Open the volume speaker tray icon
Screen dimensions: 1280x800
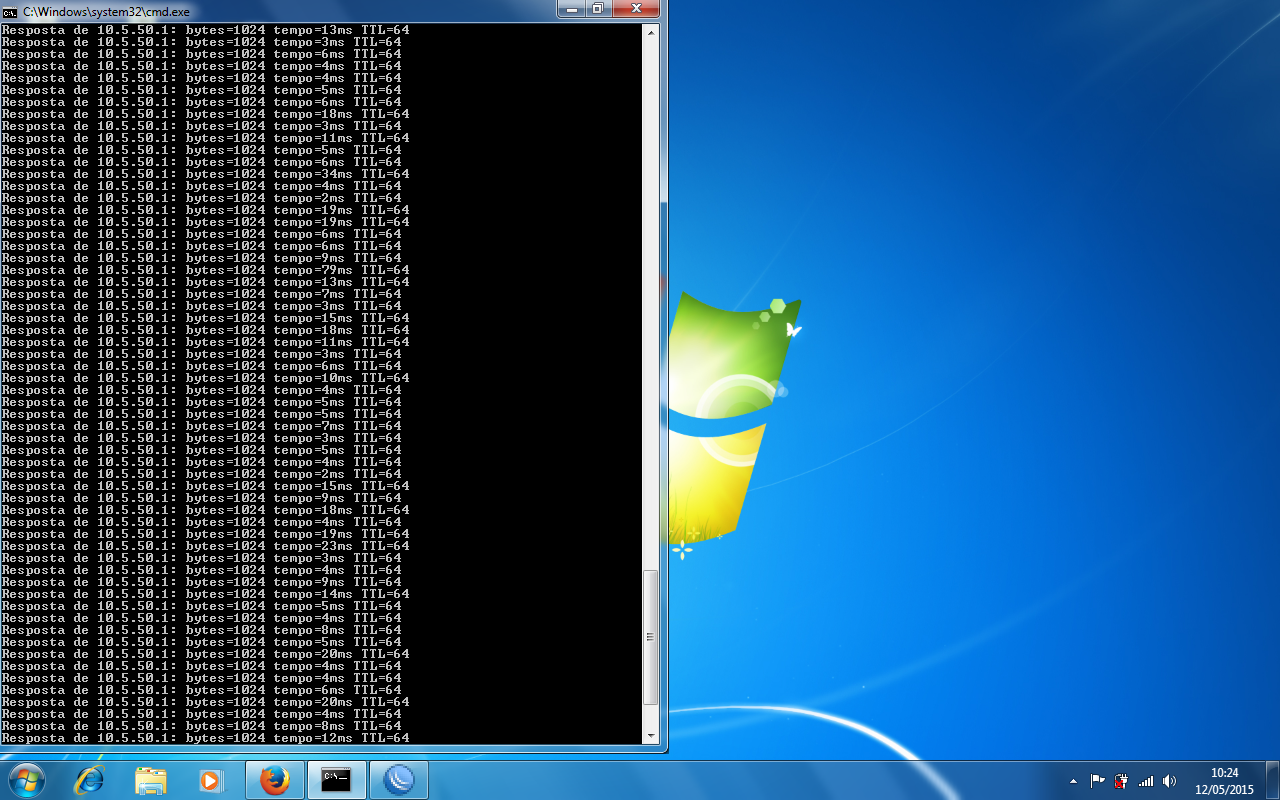pos(1169,781)
